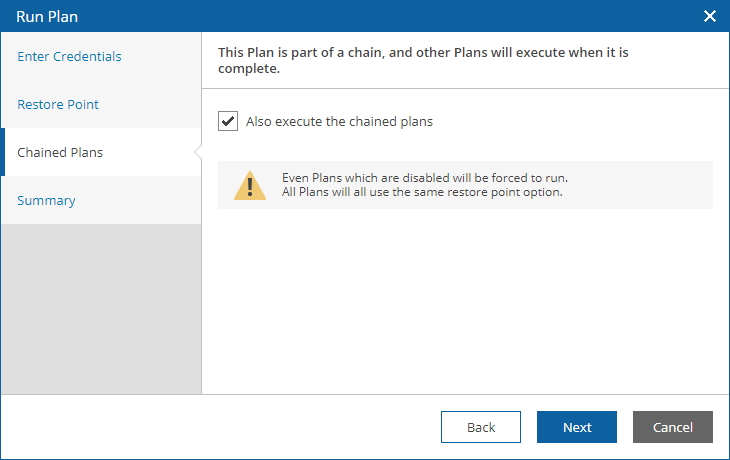Click the 'This Plan is part of a chain' heading
The image size is (730, 460).
click(x=423, y=60)
